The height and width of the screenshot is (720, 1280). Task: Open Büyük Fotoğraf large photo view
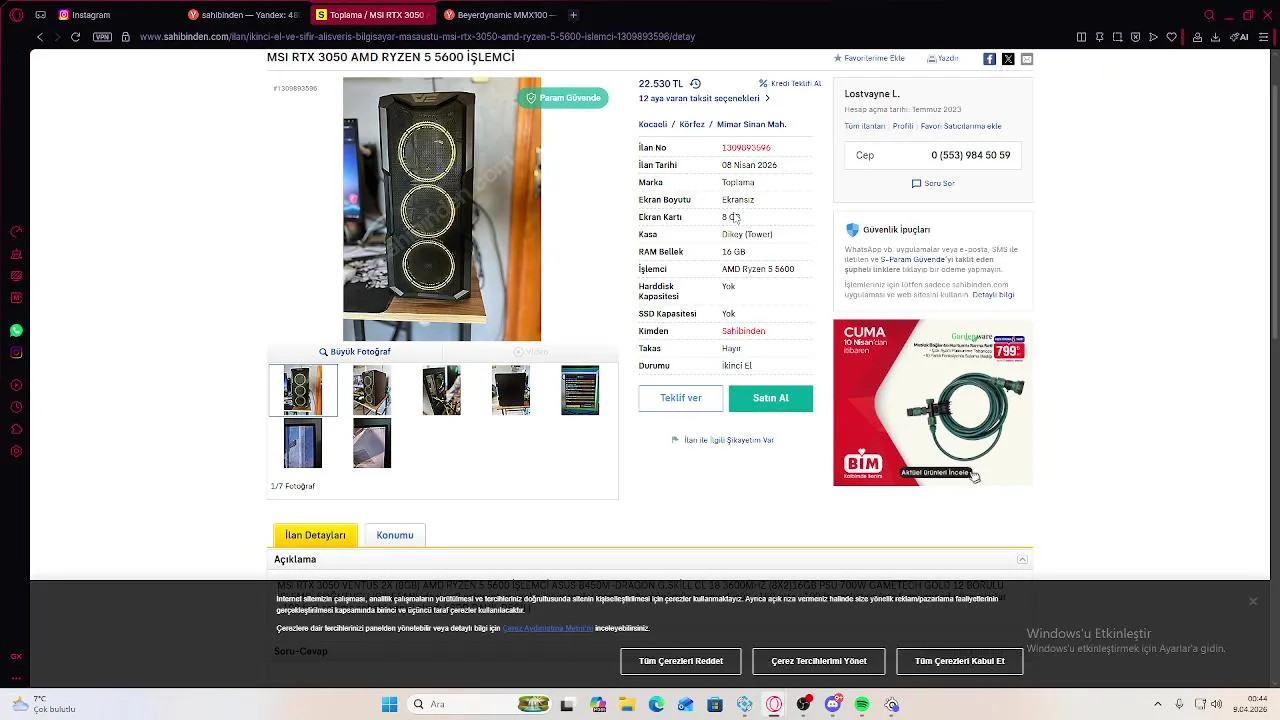[x=355, y=352]
